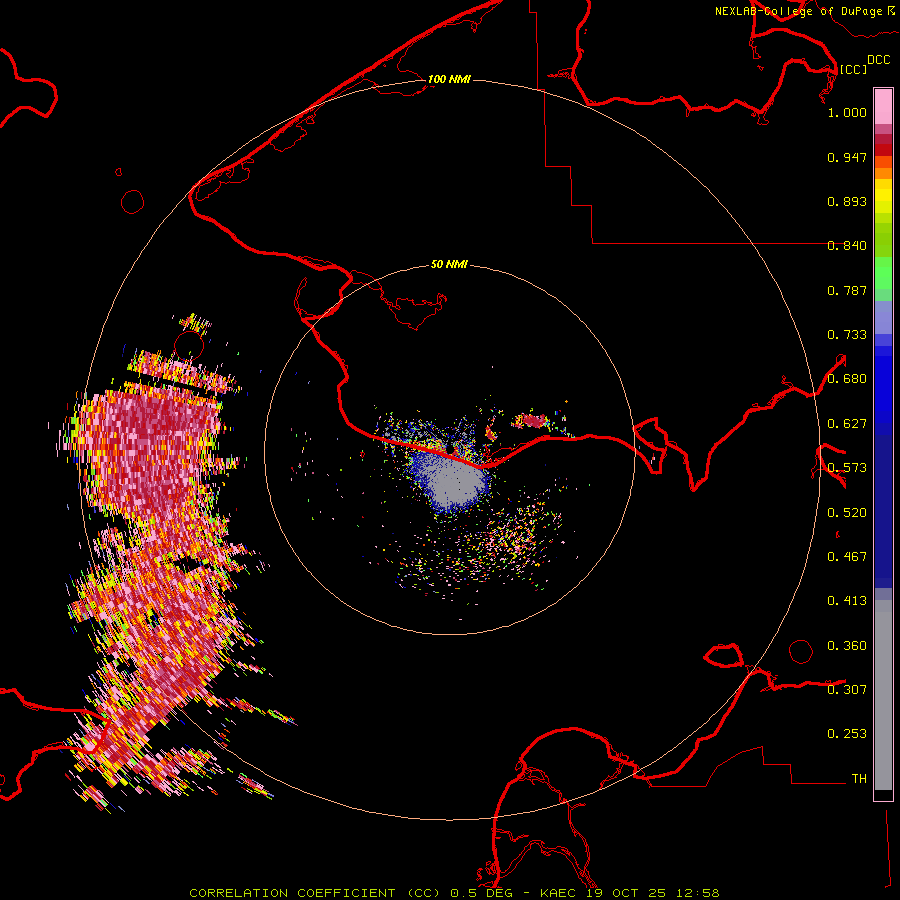Click the 0.787 color scale label
The width and height of the screenshot is (900, 900).
(x=847, y=290)
